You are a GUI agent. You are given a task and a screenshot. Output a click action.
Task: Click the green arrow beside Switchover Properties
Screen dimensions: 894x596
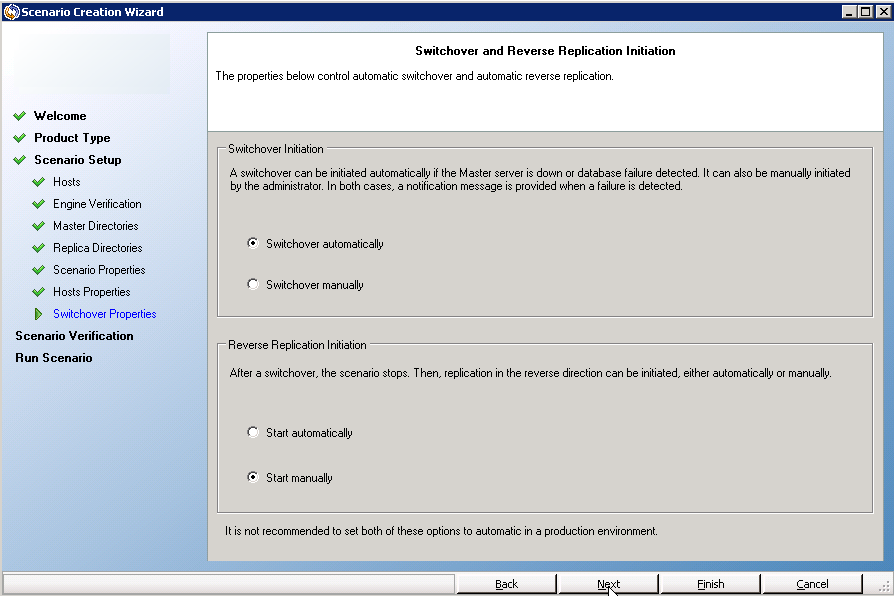point(38,314)
